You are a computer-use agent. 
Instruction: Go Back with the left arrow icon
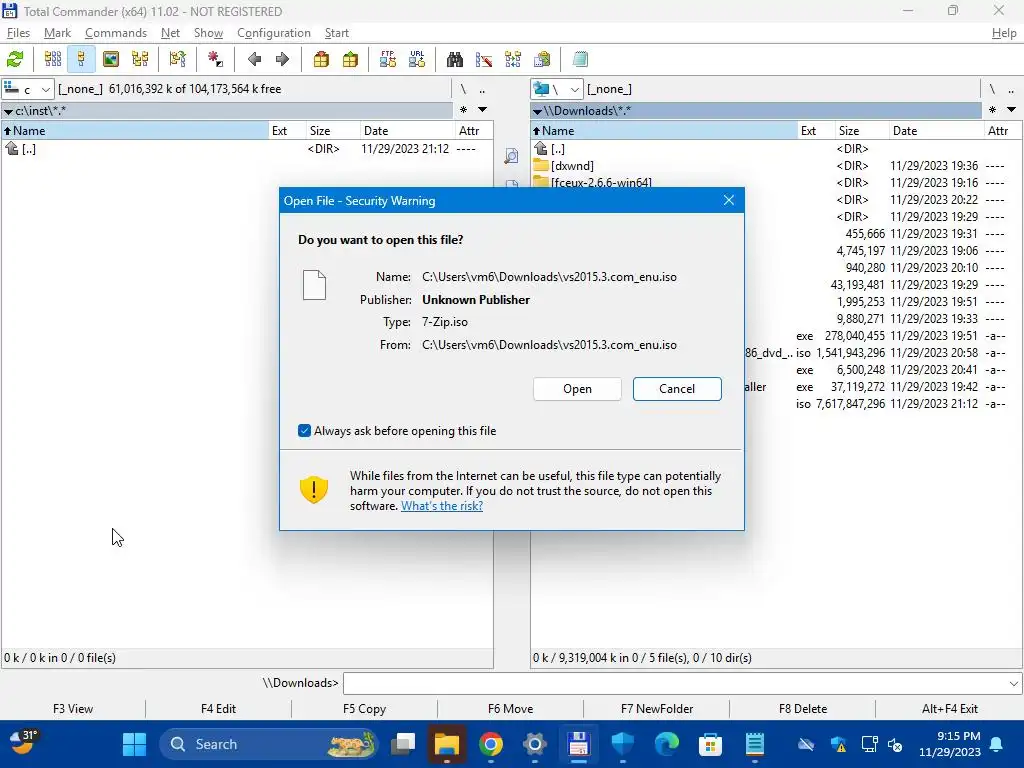click(254, 59)
